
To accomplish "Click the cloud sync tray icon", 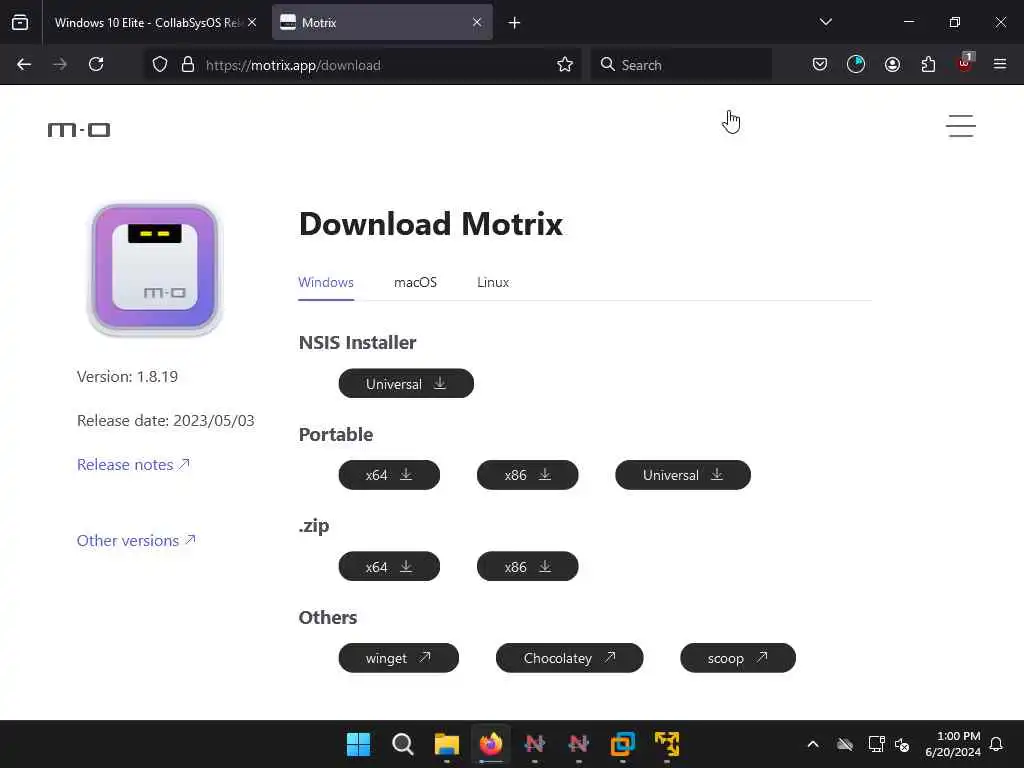I will [x=845, y=744].
